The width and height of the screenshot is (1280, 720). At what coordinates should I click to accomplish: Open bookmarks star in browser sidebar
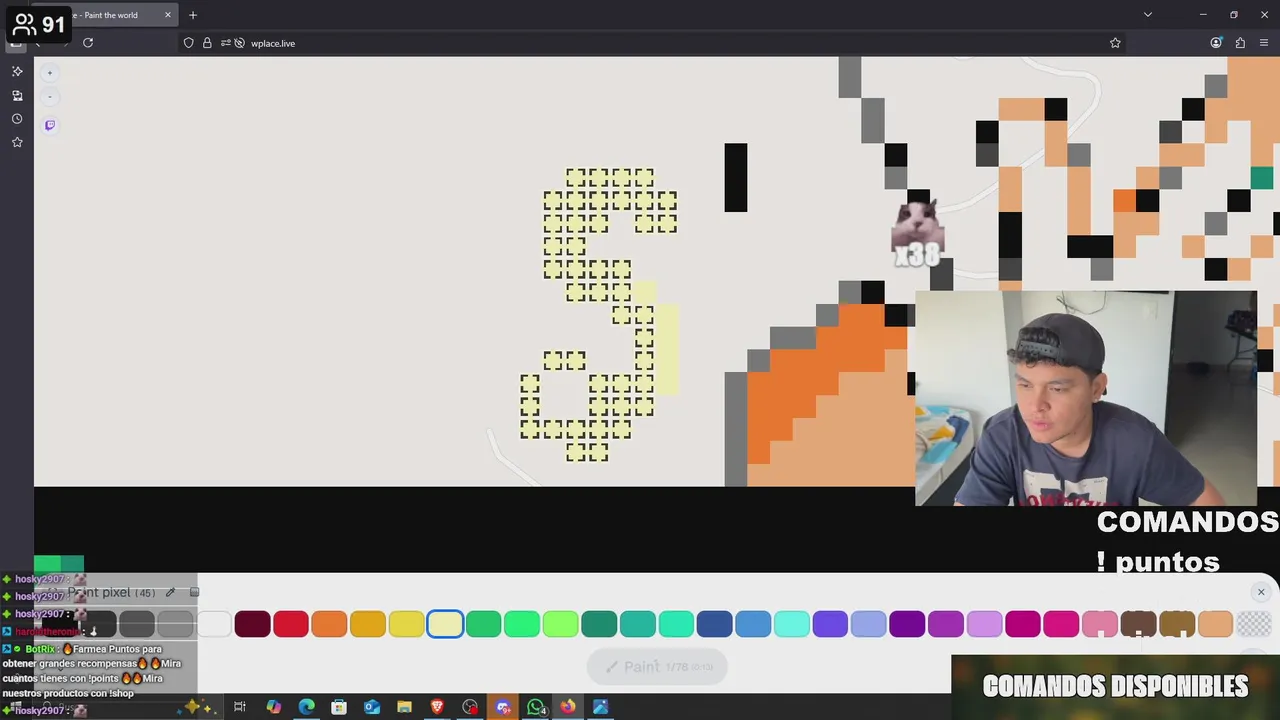(17, 142)
